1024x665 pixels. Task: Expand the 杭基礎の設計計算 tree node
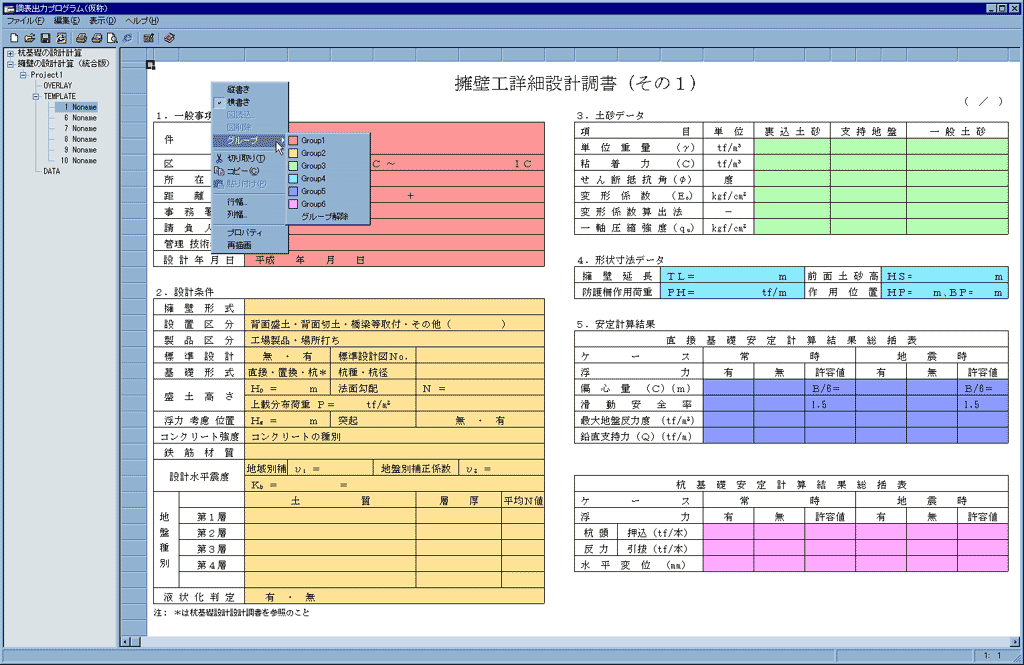click(x=10, y=53)
